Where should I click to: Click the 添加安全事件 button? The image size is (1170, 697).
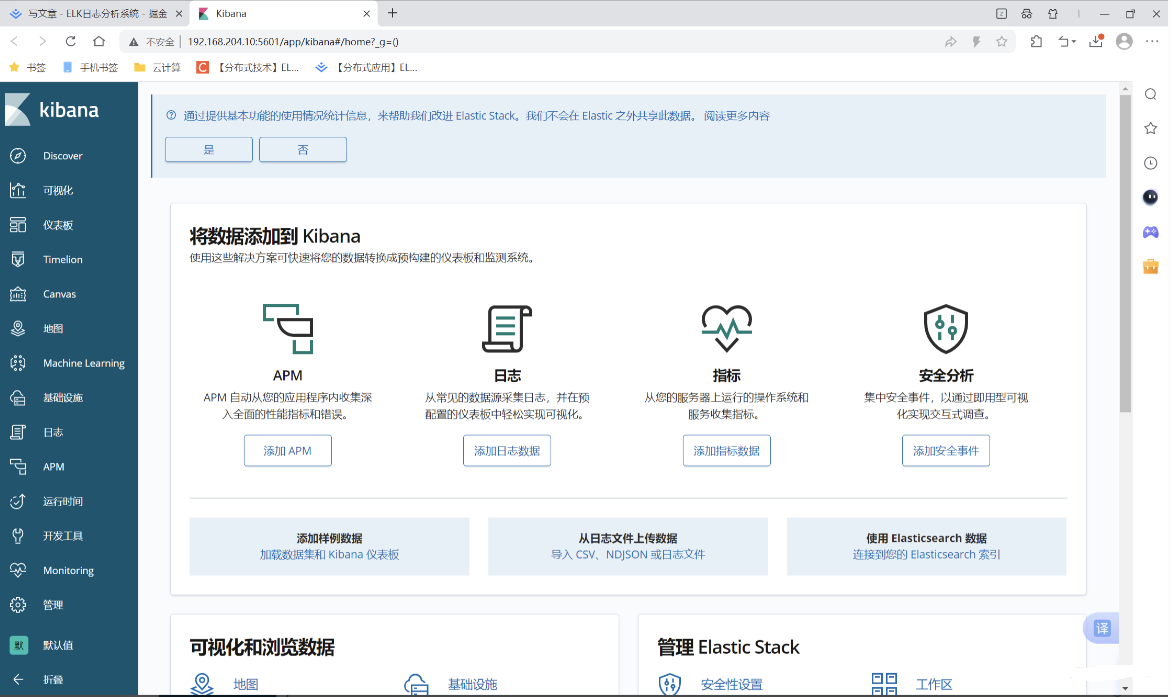tap(945, 451)
